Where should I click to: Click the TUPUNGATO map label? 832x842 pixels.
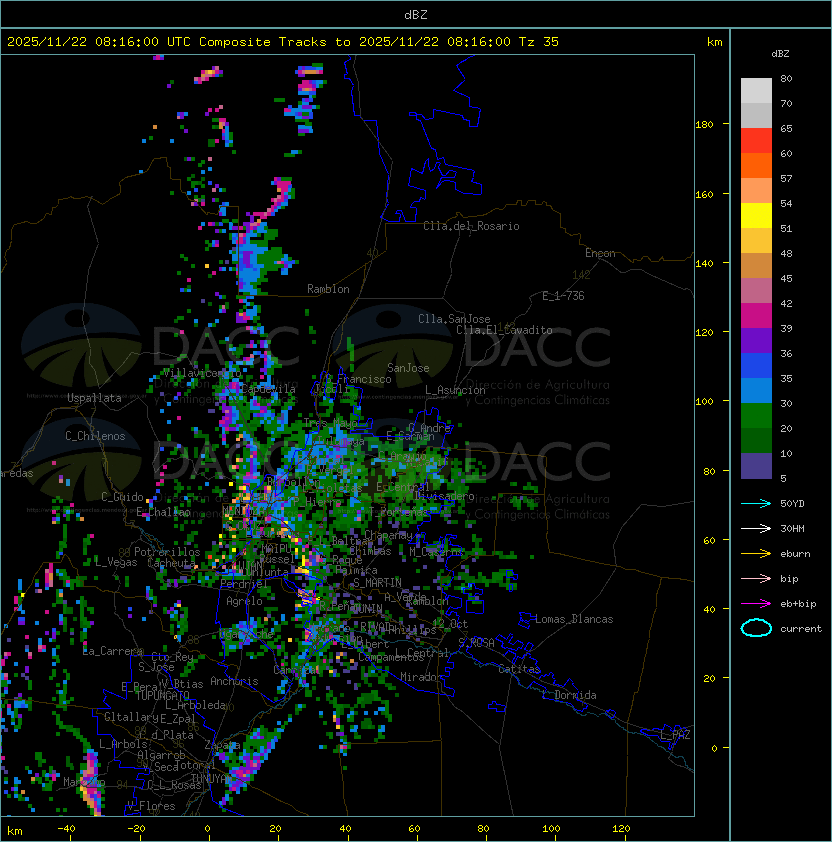163,695
